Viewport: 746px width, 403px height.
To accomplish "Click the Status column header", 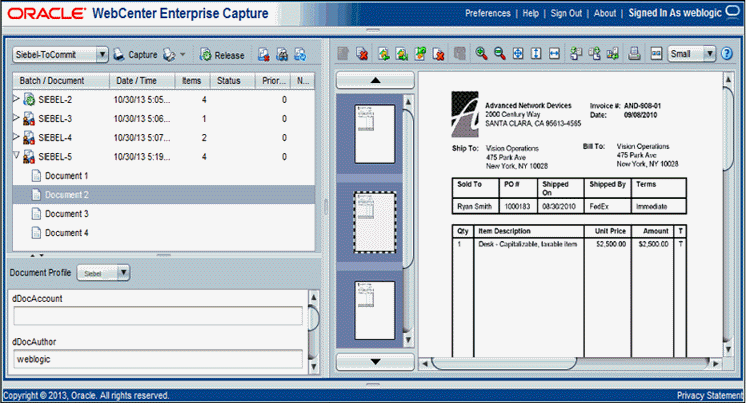I will click(x=232, y=80).
